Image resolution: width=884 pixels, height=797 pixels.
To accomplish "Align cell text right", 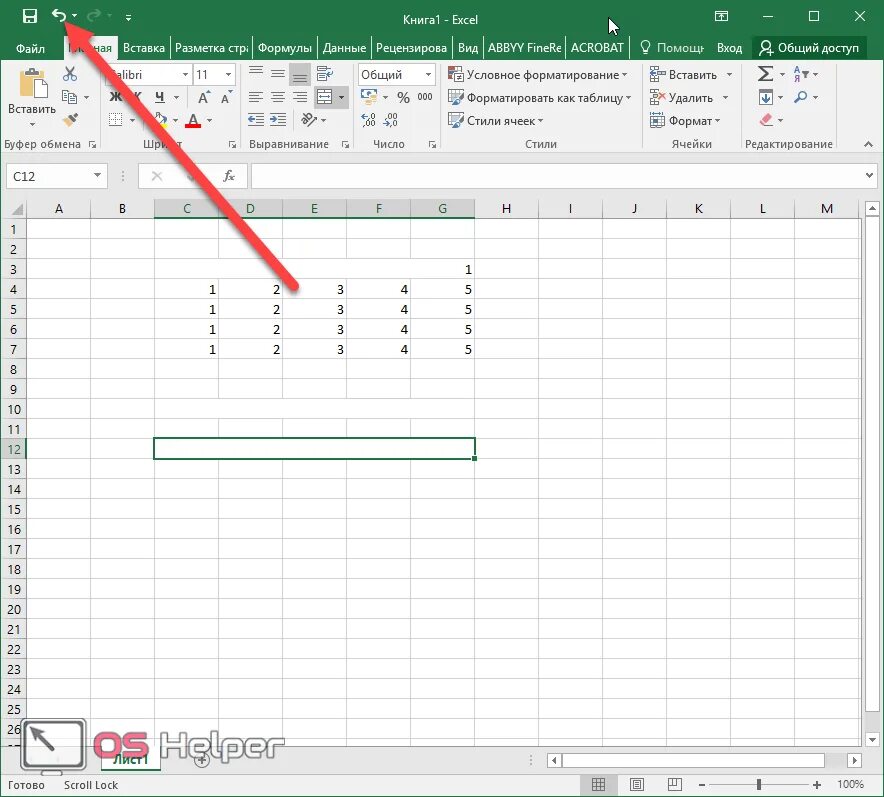I will [299, 97].
